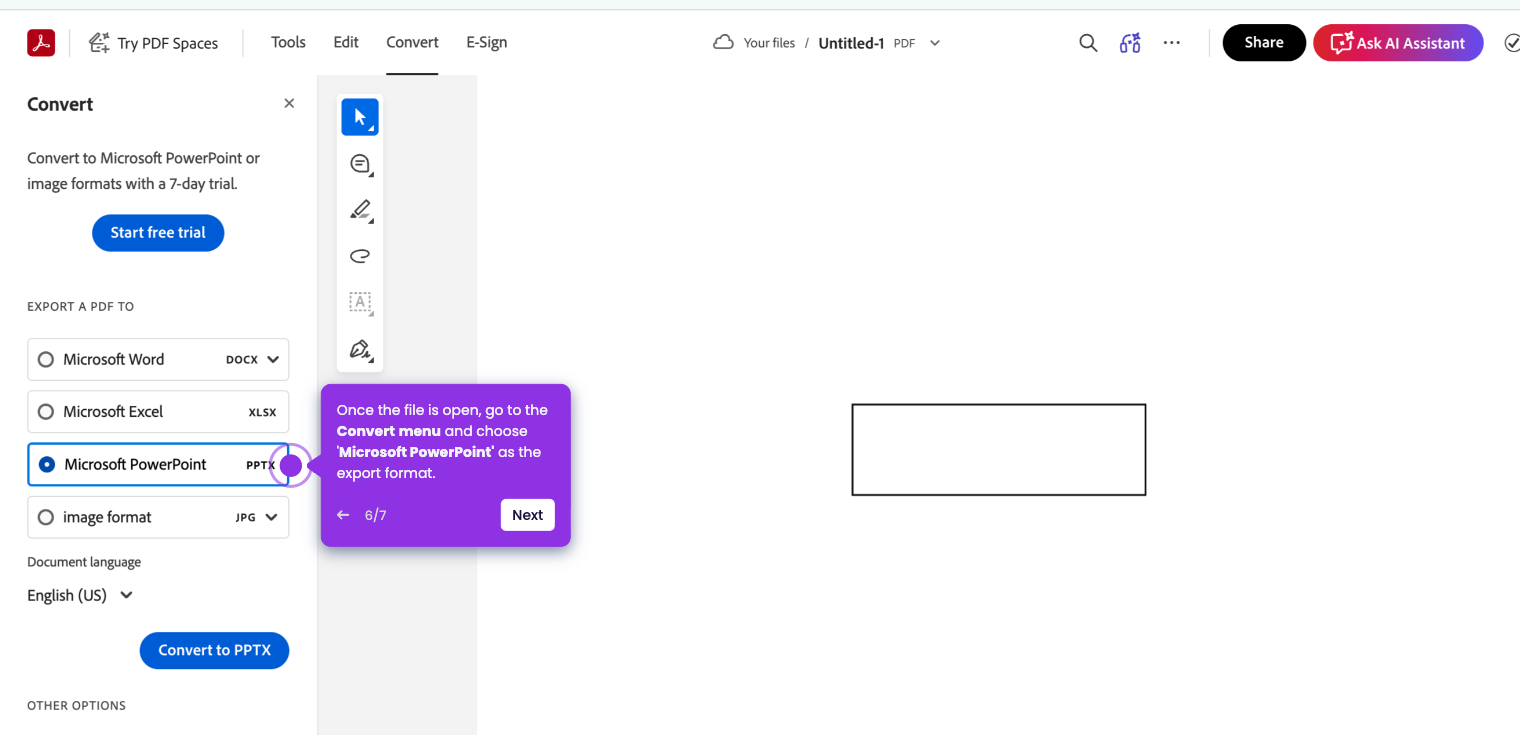Click the rectangle on the PDF page
This screenshot has width=1520, height=735.
point(998,450)
